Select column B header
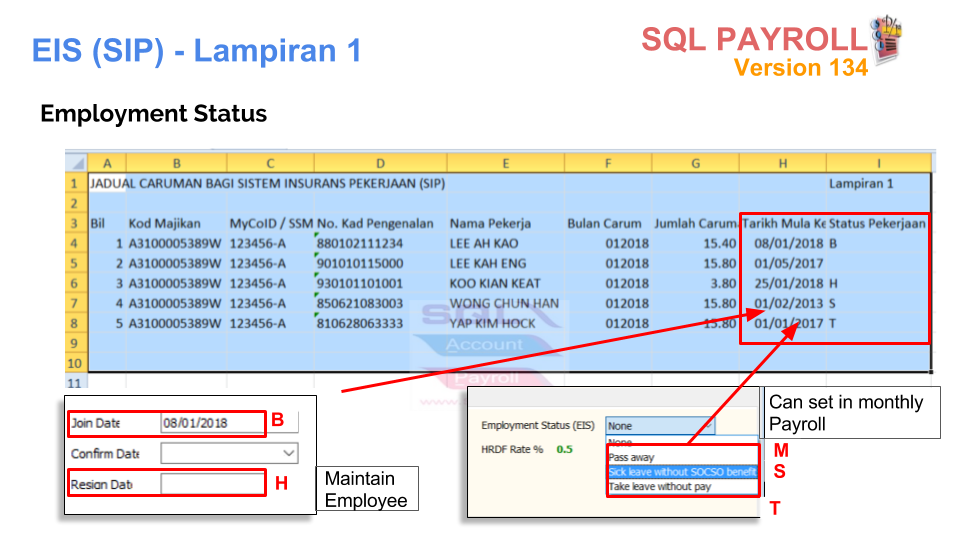The image size is (960, 540). click(x=176, y=163)
